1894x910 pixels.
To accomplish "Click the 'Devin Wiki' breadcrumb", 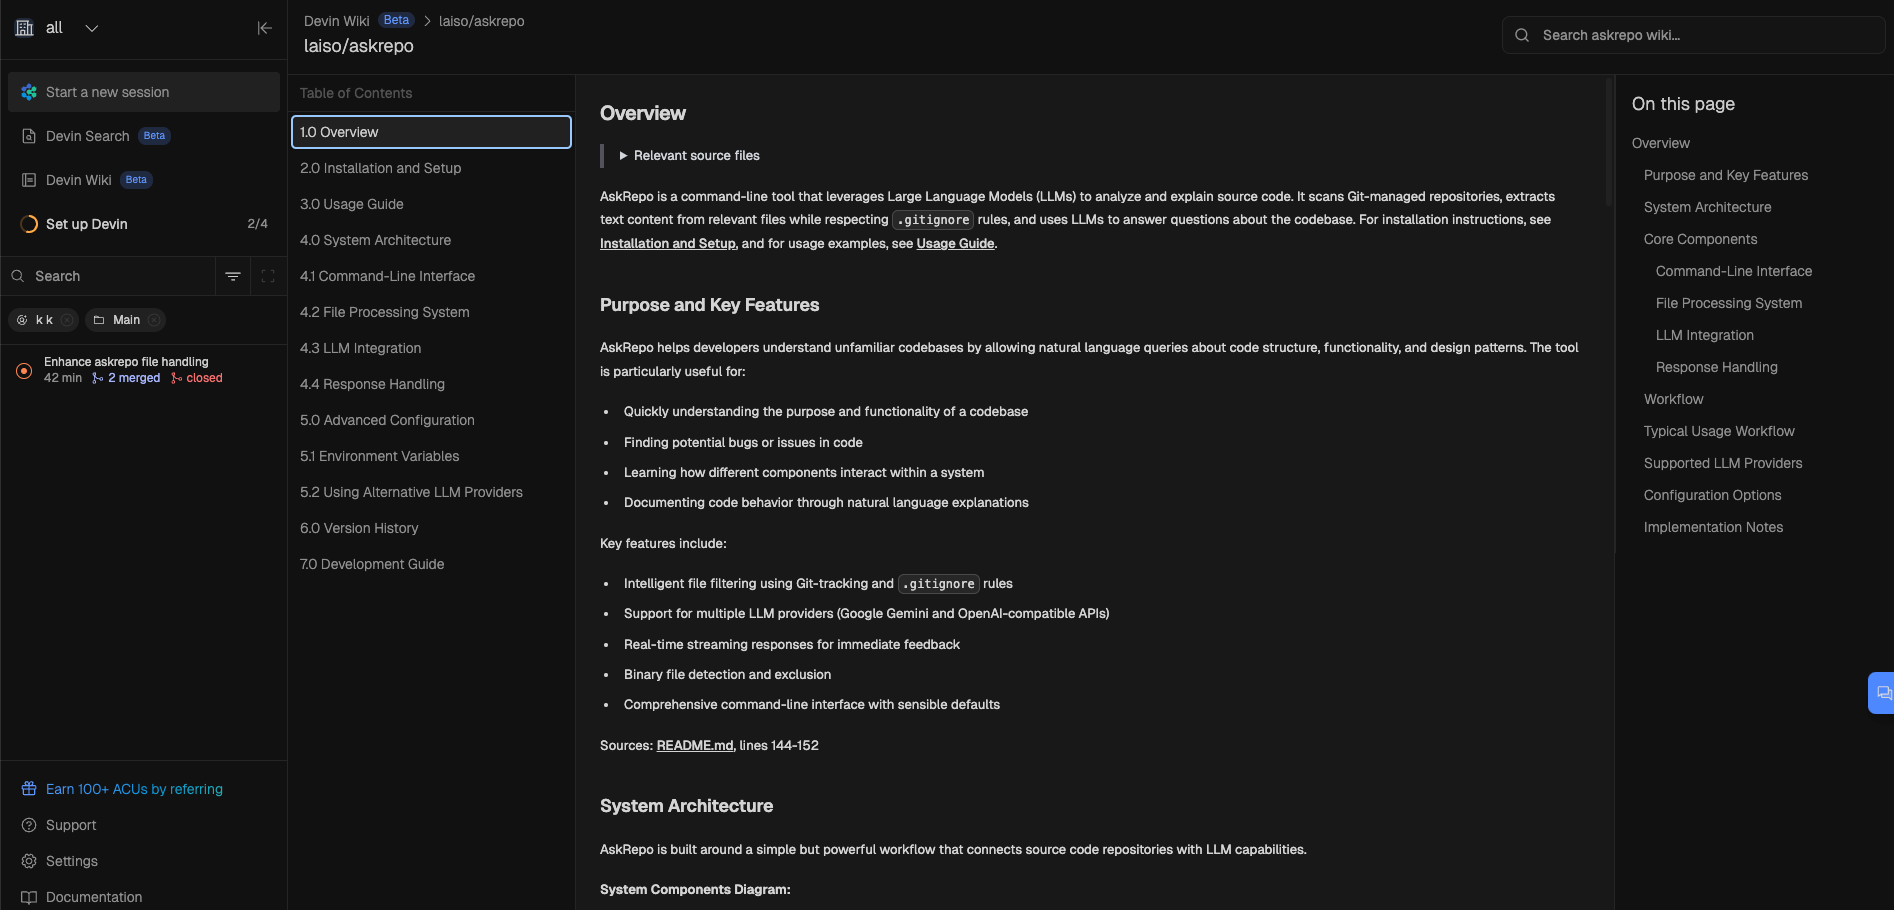I will [337, 21].
